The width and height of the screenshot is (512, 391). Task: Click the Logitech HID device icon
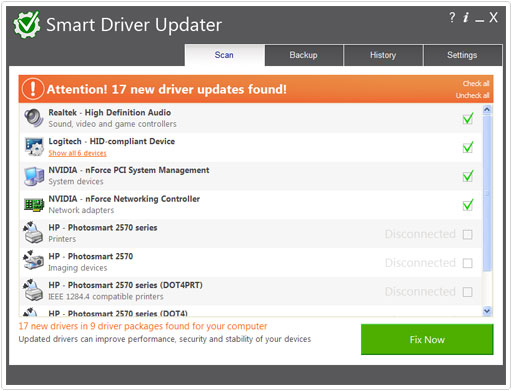pyautogui.click(x=34, y=146)
